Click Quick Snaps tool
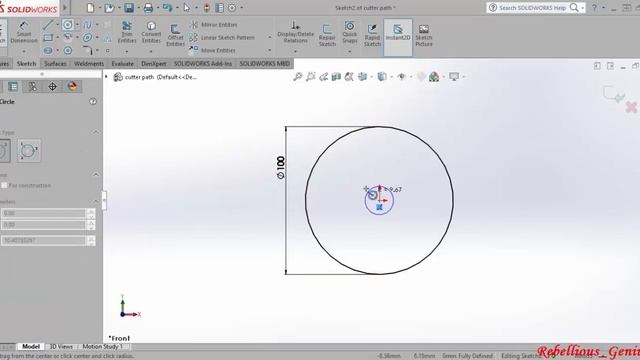Viewport: 640px width, 360px height. point(350,32)
